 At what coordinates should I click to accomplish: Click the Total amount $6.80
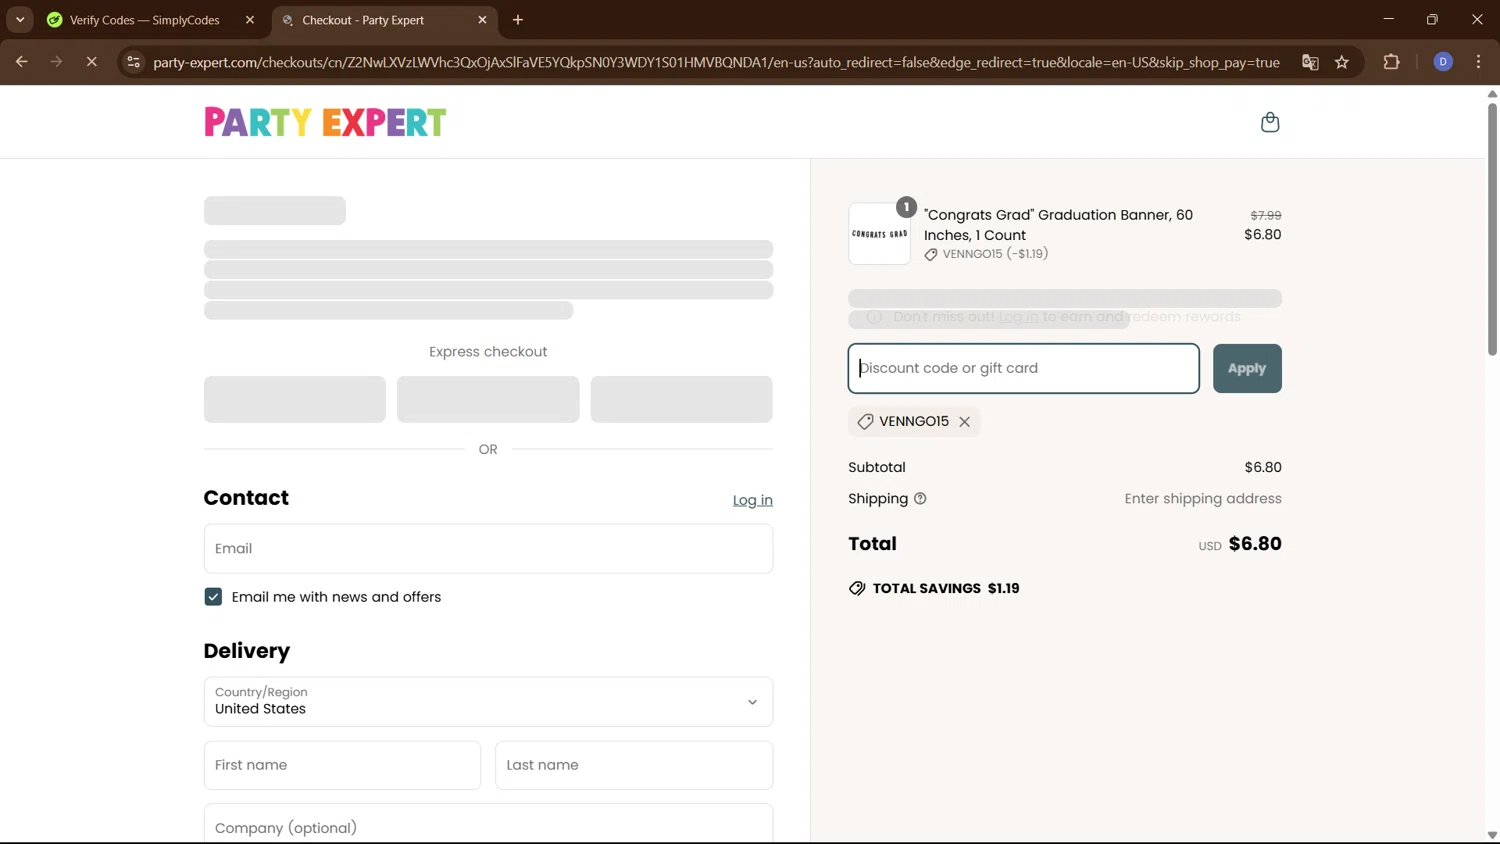1255,544
